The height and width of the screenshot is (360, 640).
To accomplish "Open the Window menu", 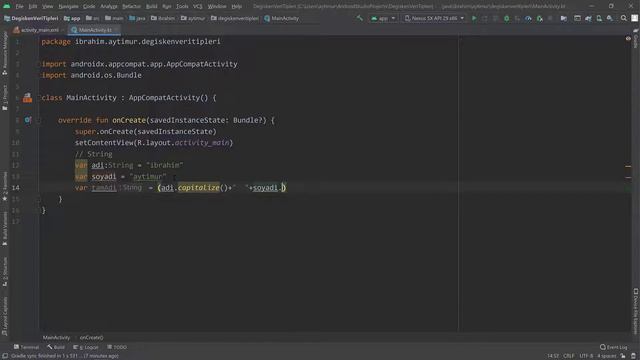I will [217, 7].
